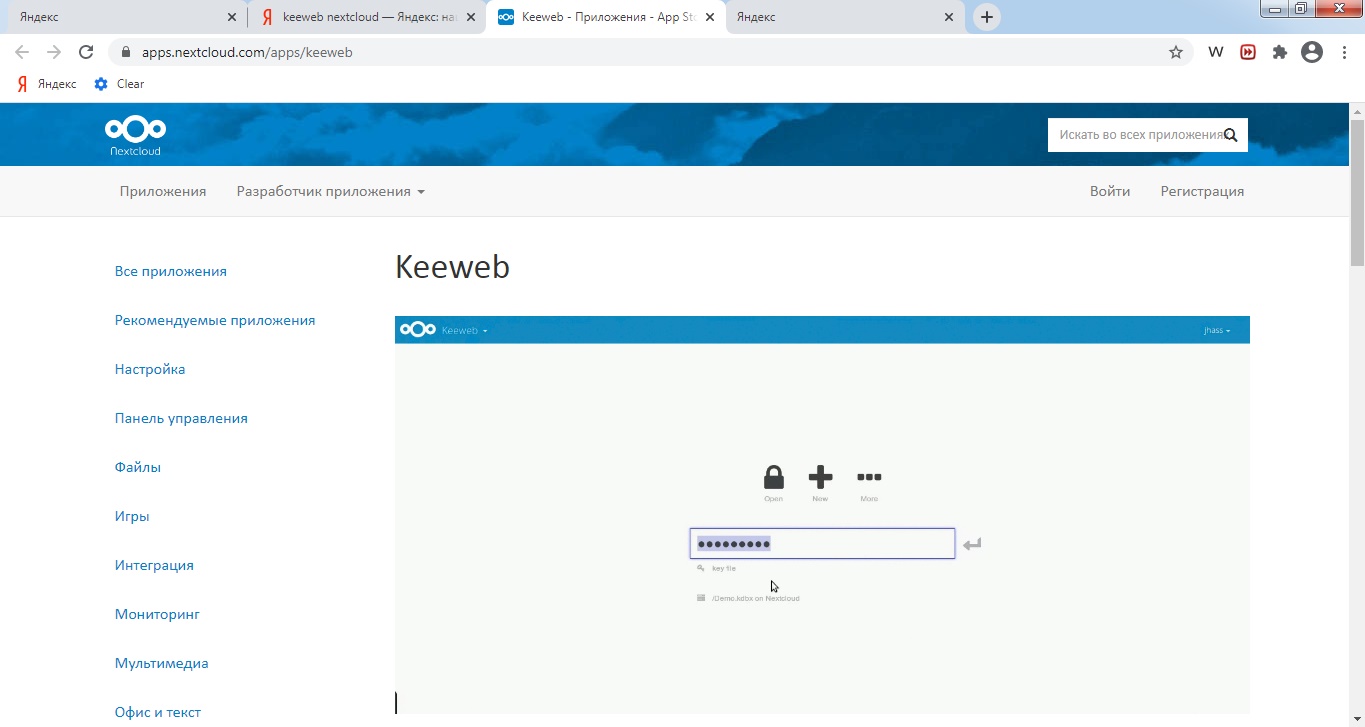
Task: Click the key file icon below the password field
Action: click(x=700, y=567)
